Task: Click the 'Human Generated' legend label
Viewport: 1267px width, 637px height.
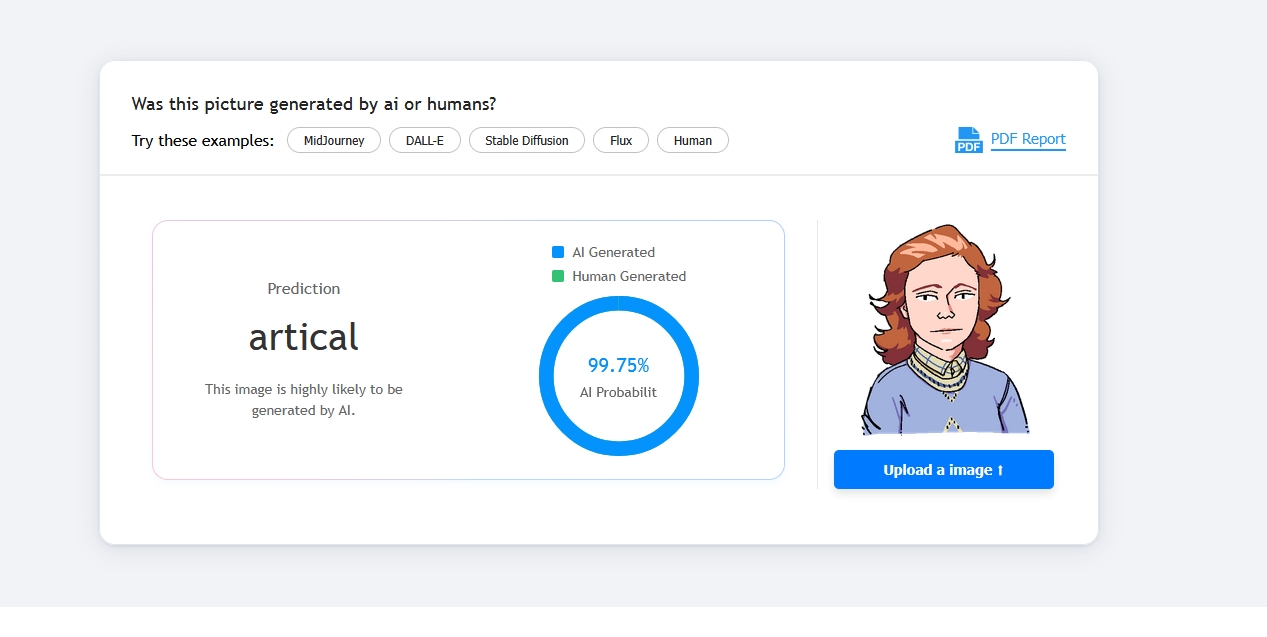Action: [629, 276]
